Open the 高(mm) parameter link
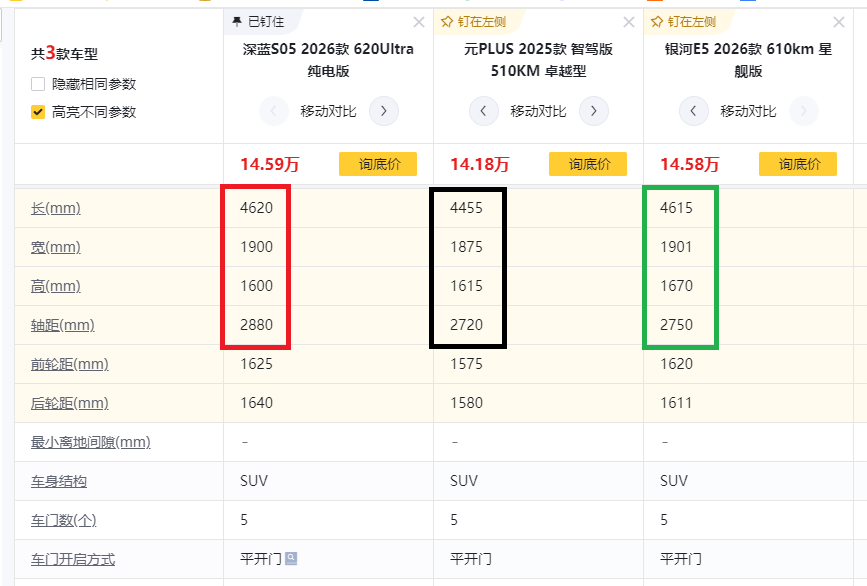This screenshot has width=867, height=586. pyautogui.click(x=56, y=286)
